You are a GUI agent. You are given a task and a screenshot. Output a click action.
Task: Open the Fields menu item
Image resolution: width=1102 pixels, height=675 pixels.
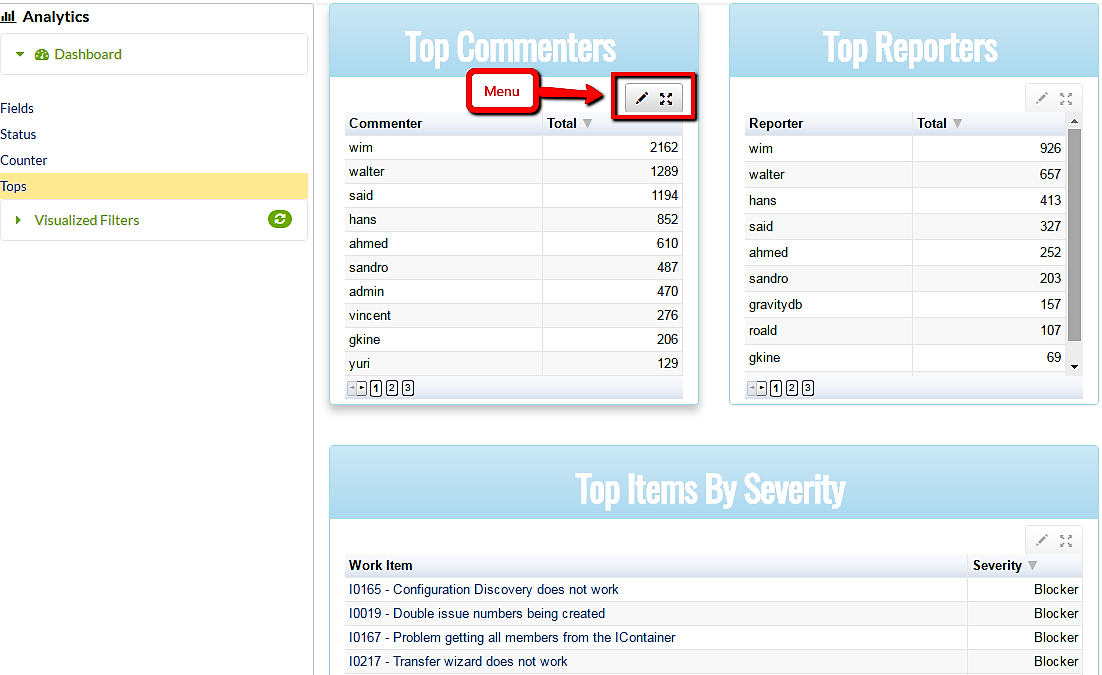pyautogui.click(x=17, y=108)
